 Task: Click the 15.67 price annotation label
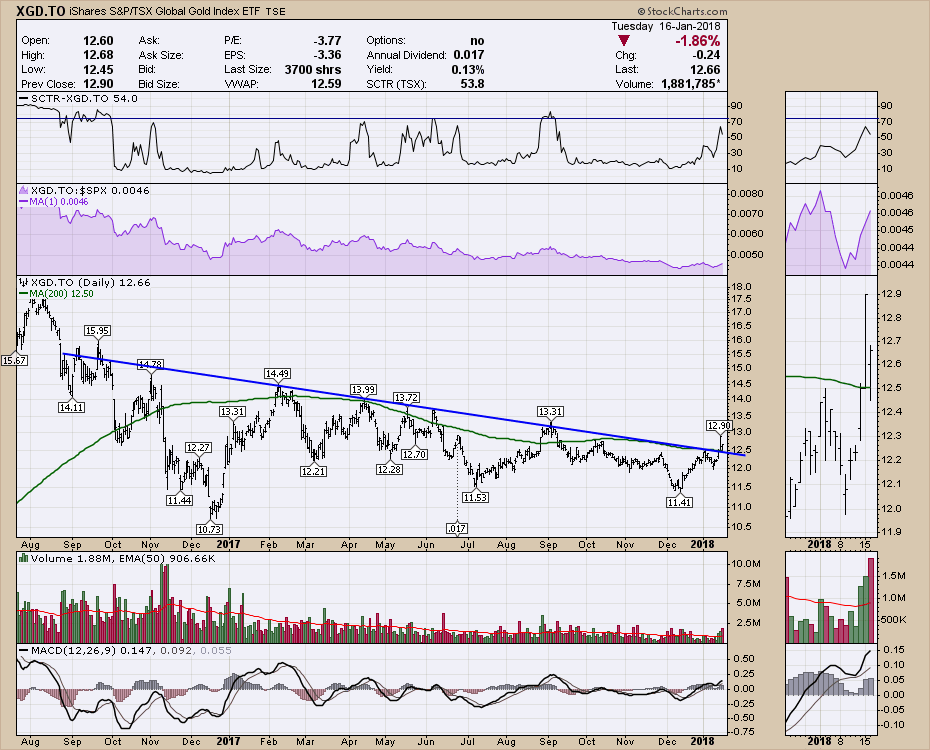click(x=14, y=360)
